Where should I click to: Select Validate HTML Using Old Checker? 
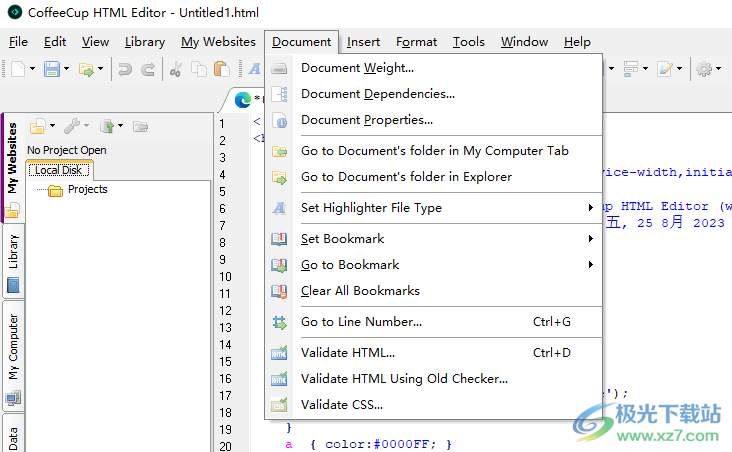(x=433, y=379)
